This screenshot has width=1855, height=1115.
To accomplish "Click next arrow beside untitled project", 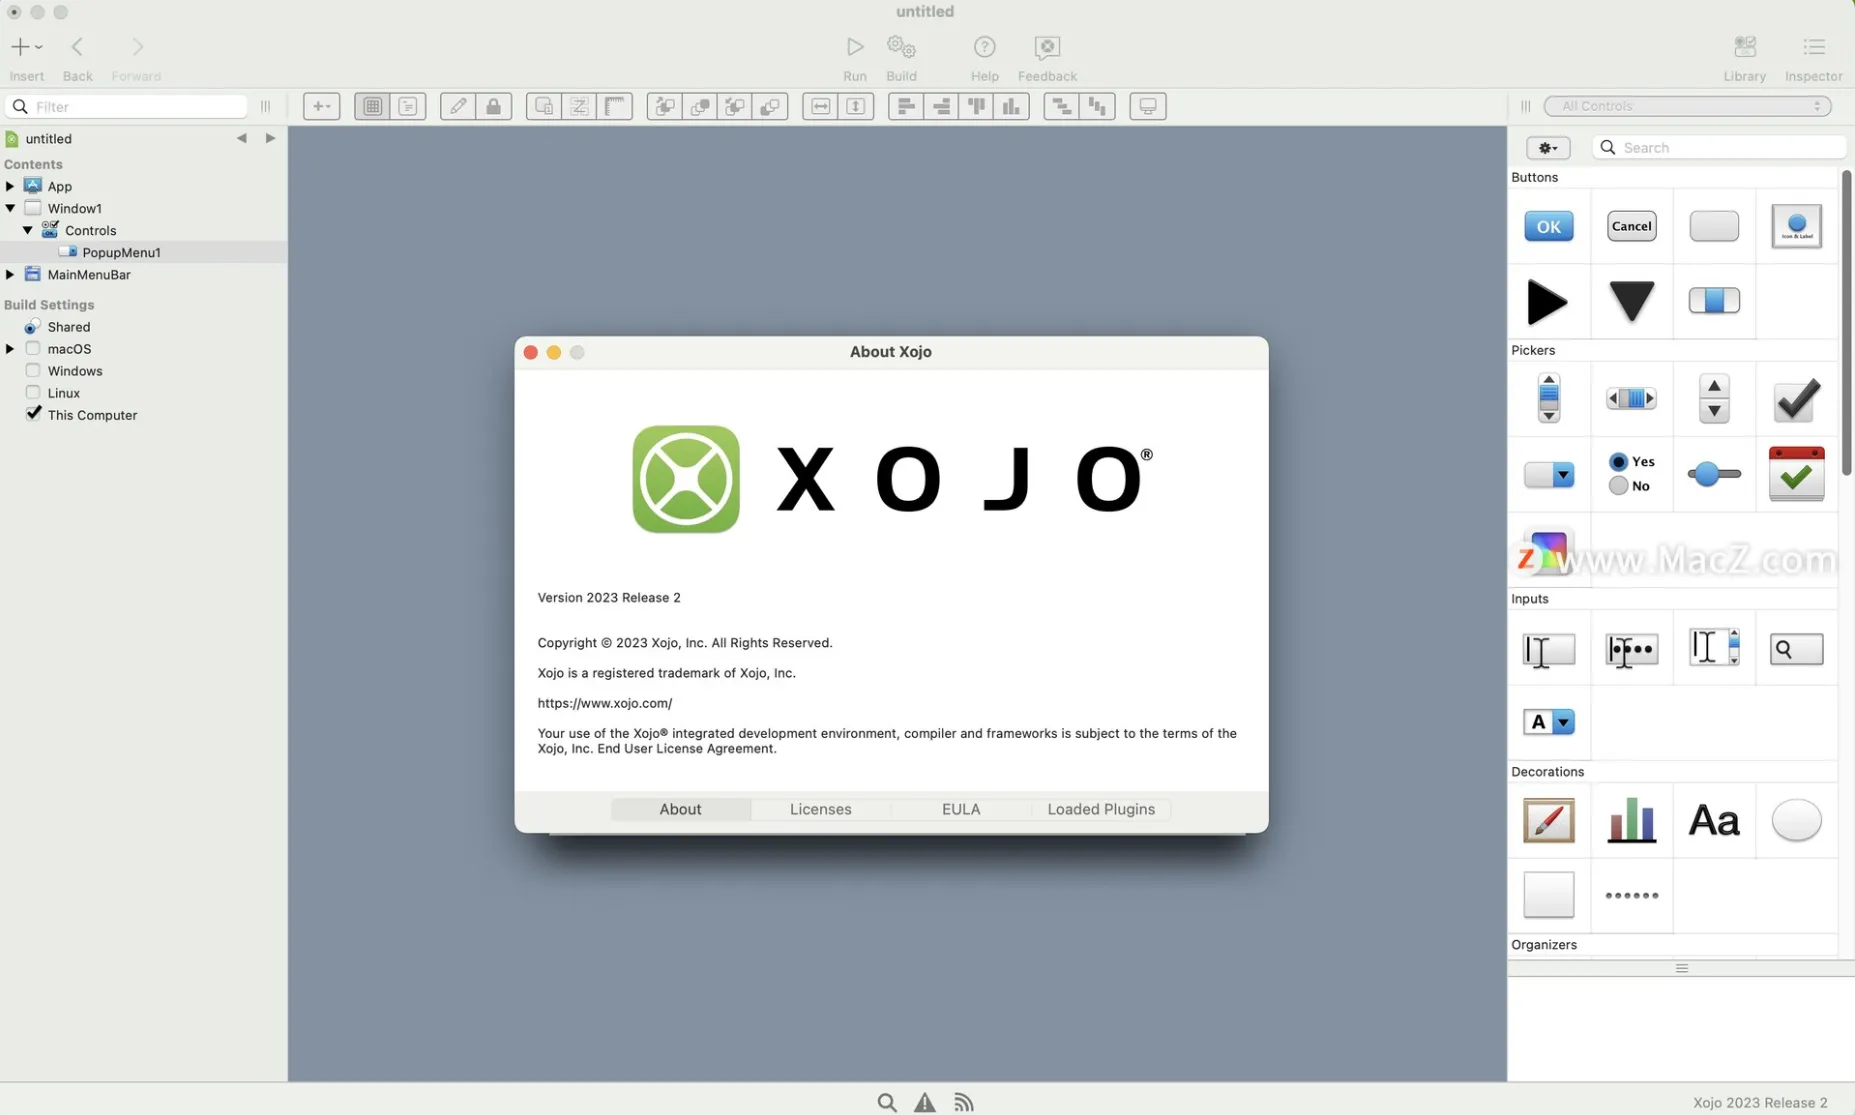I will pyautogui.click(x=270, y=138).
